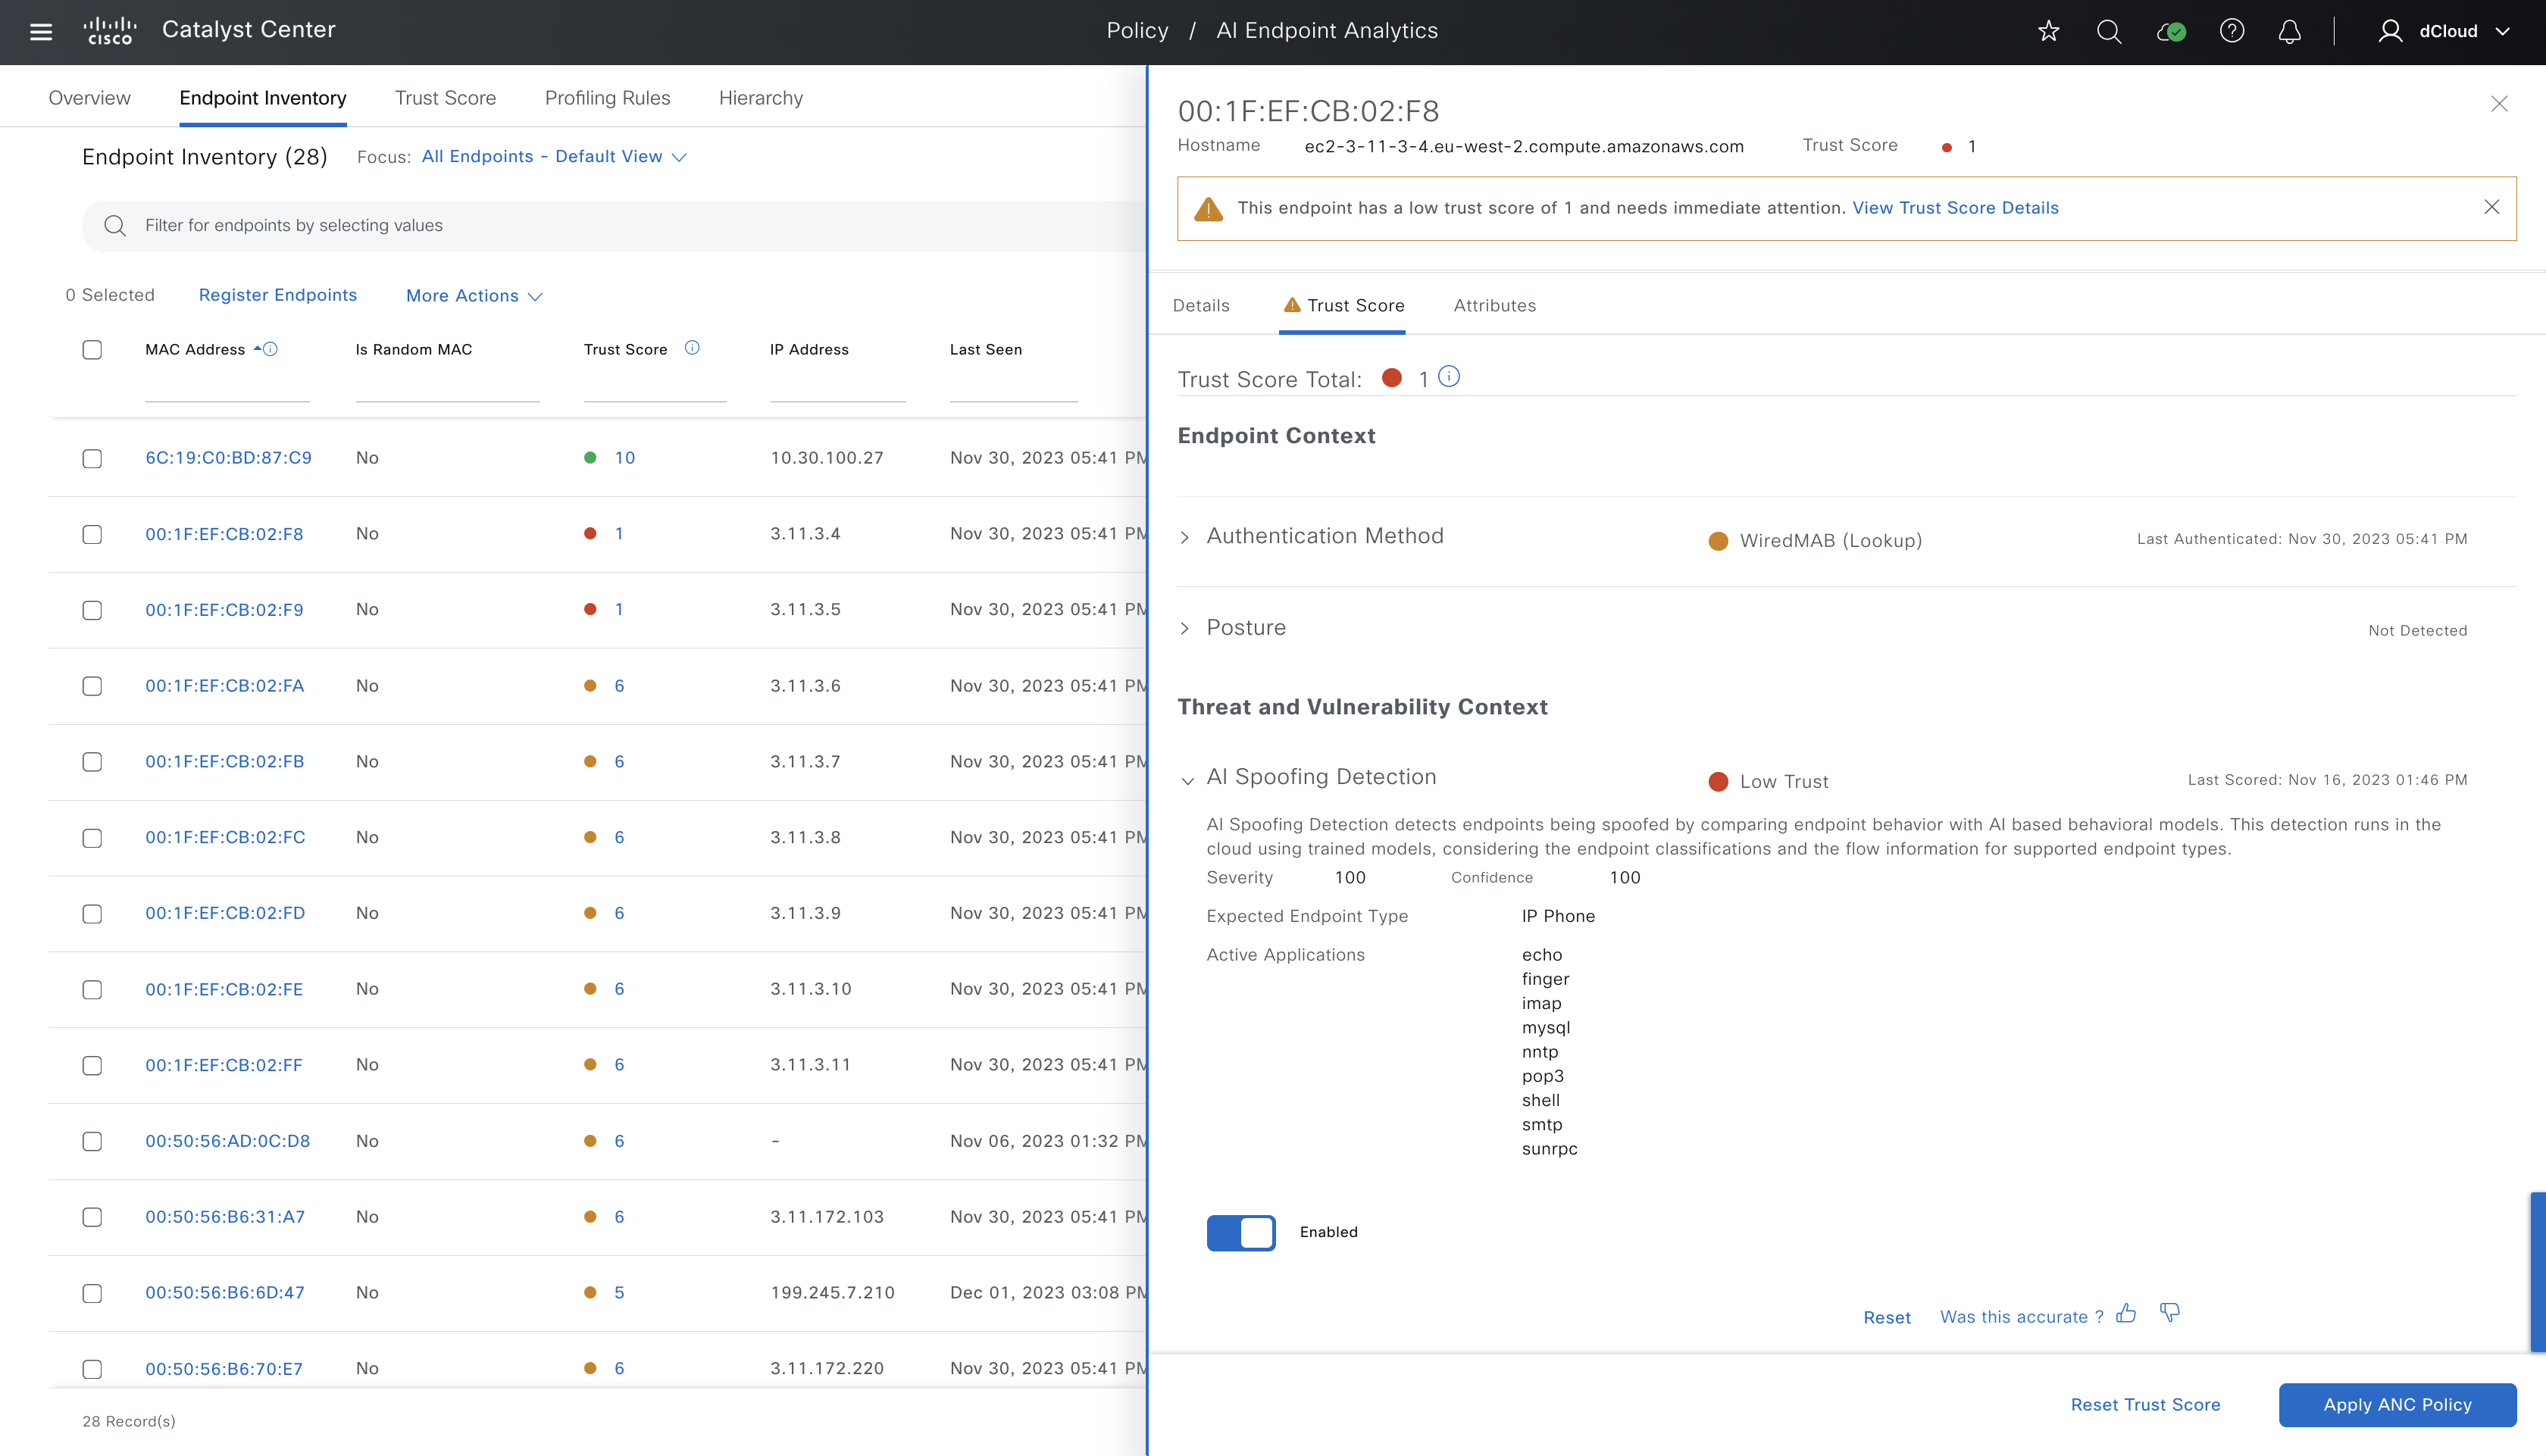Click the thumbs up accuracy icon
Screen dimensions: 2546x1456
click(2126, 1313)
